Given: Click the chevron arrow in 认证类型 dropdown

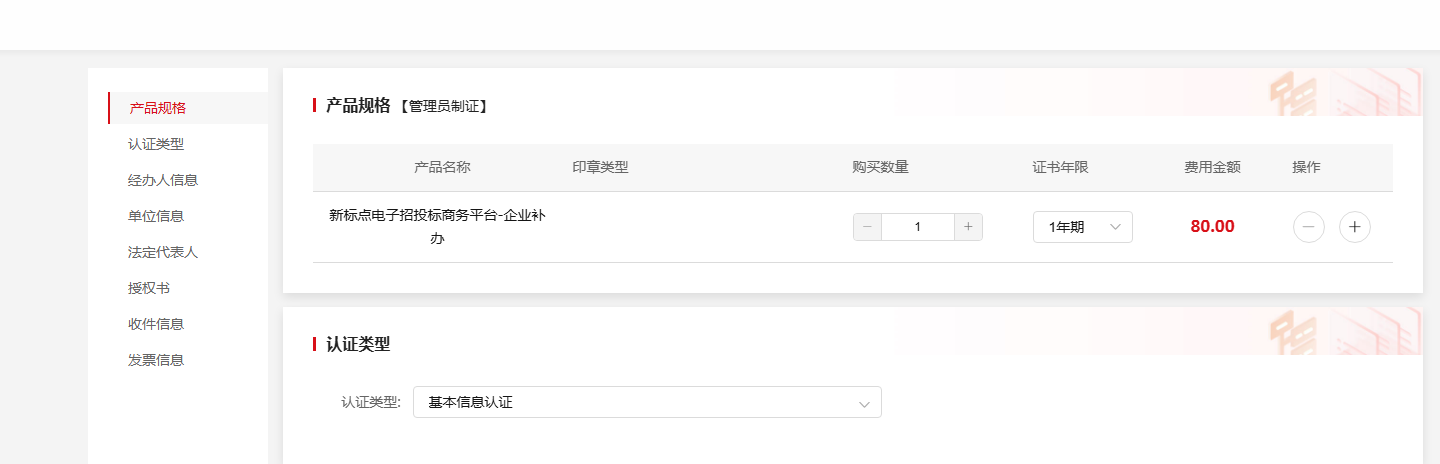Looking at the screenshot, I should pyautogui.click(x=864, y=403).
